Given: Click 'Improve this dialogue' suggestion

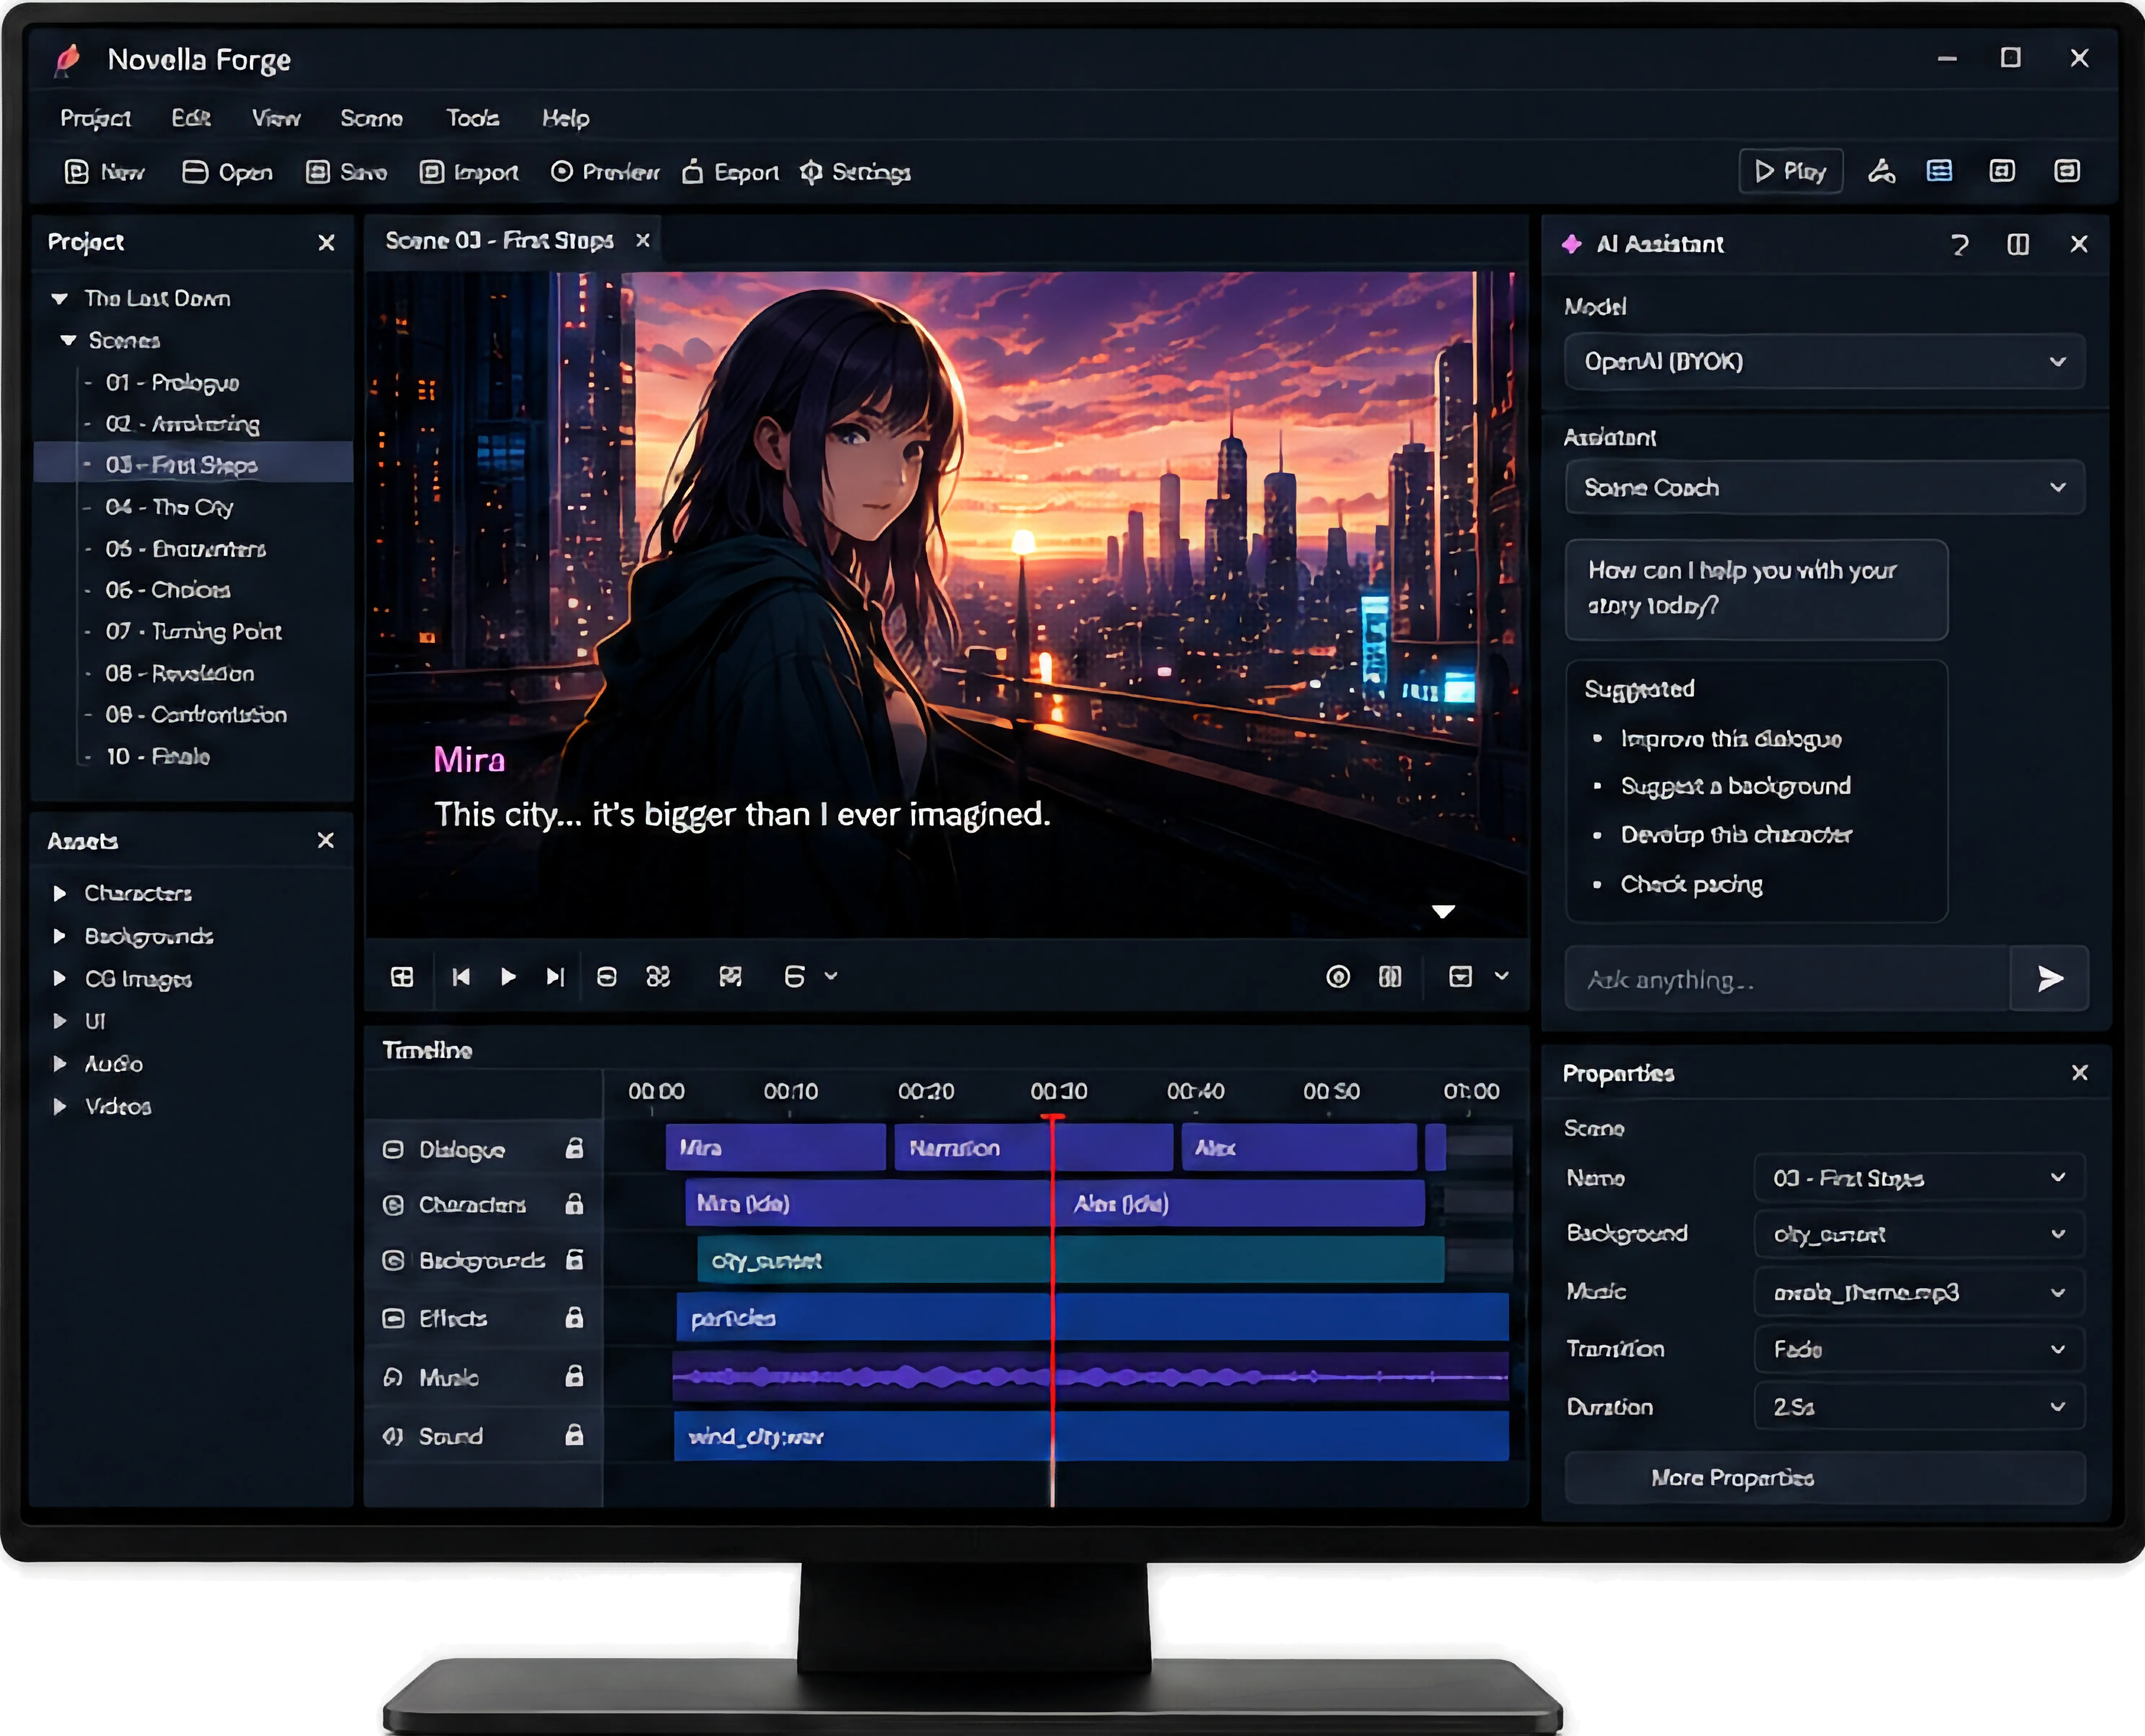Looking at the screenshot, I should (x=1731, y=739).
